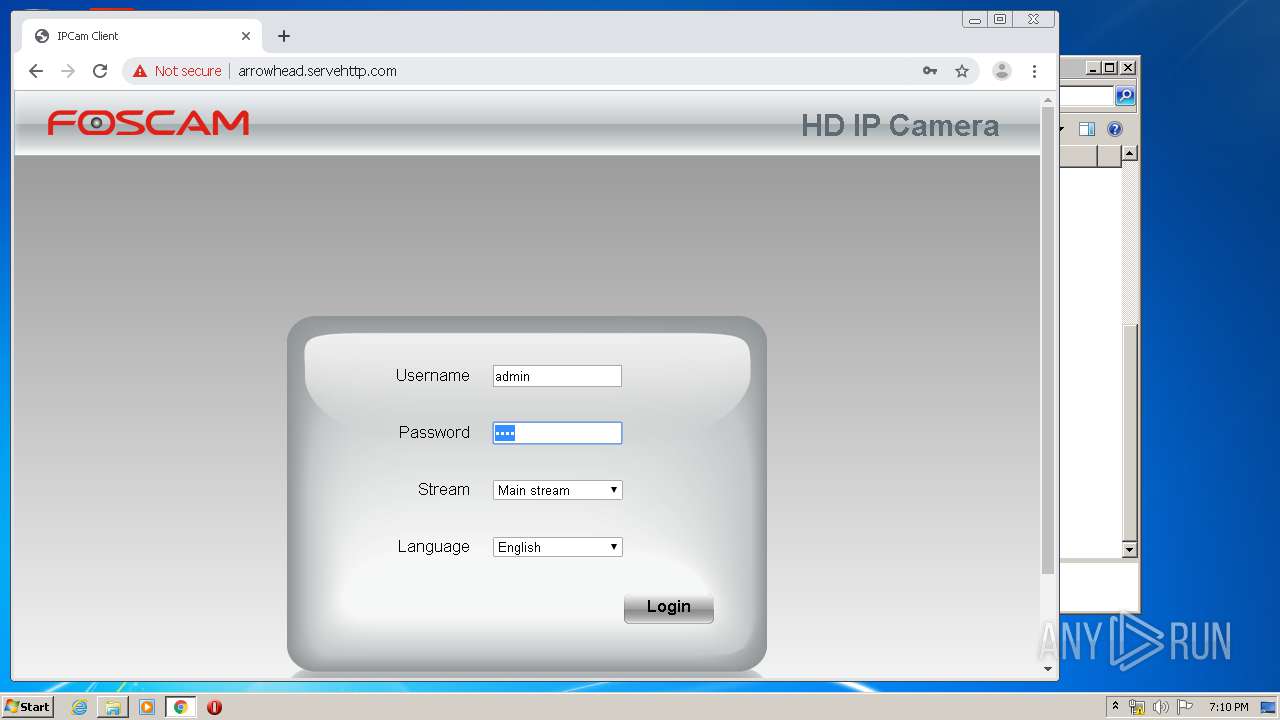Click the Password input field
This screenshot has width=1280, height=720.
[557, 433]
